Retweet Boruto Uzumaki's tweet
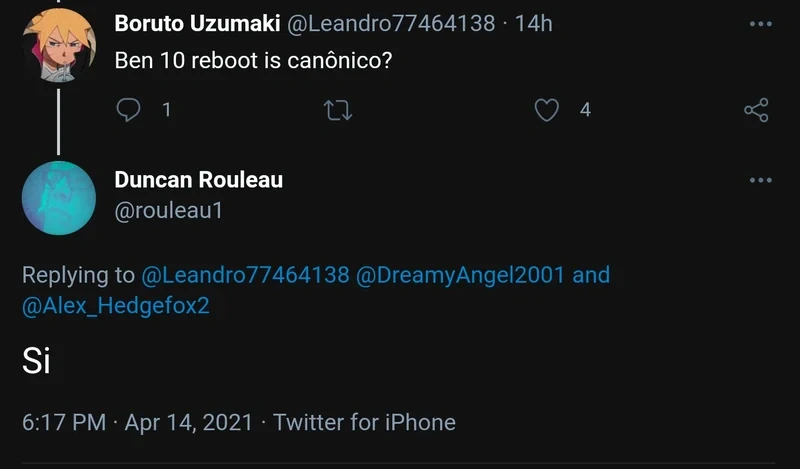Image resolution: width=800 pixels, height=469 pixels. [x=339, y=110]
